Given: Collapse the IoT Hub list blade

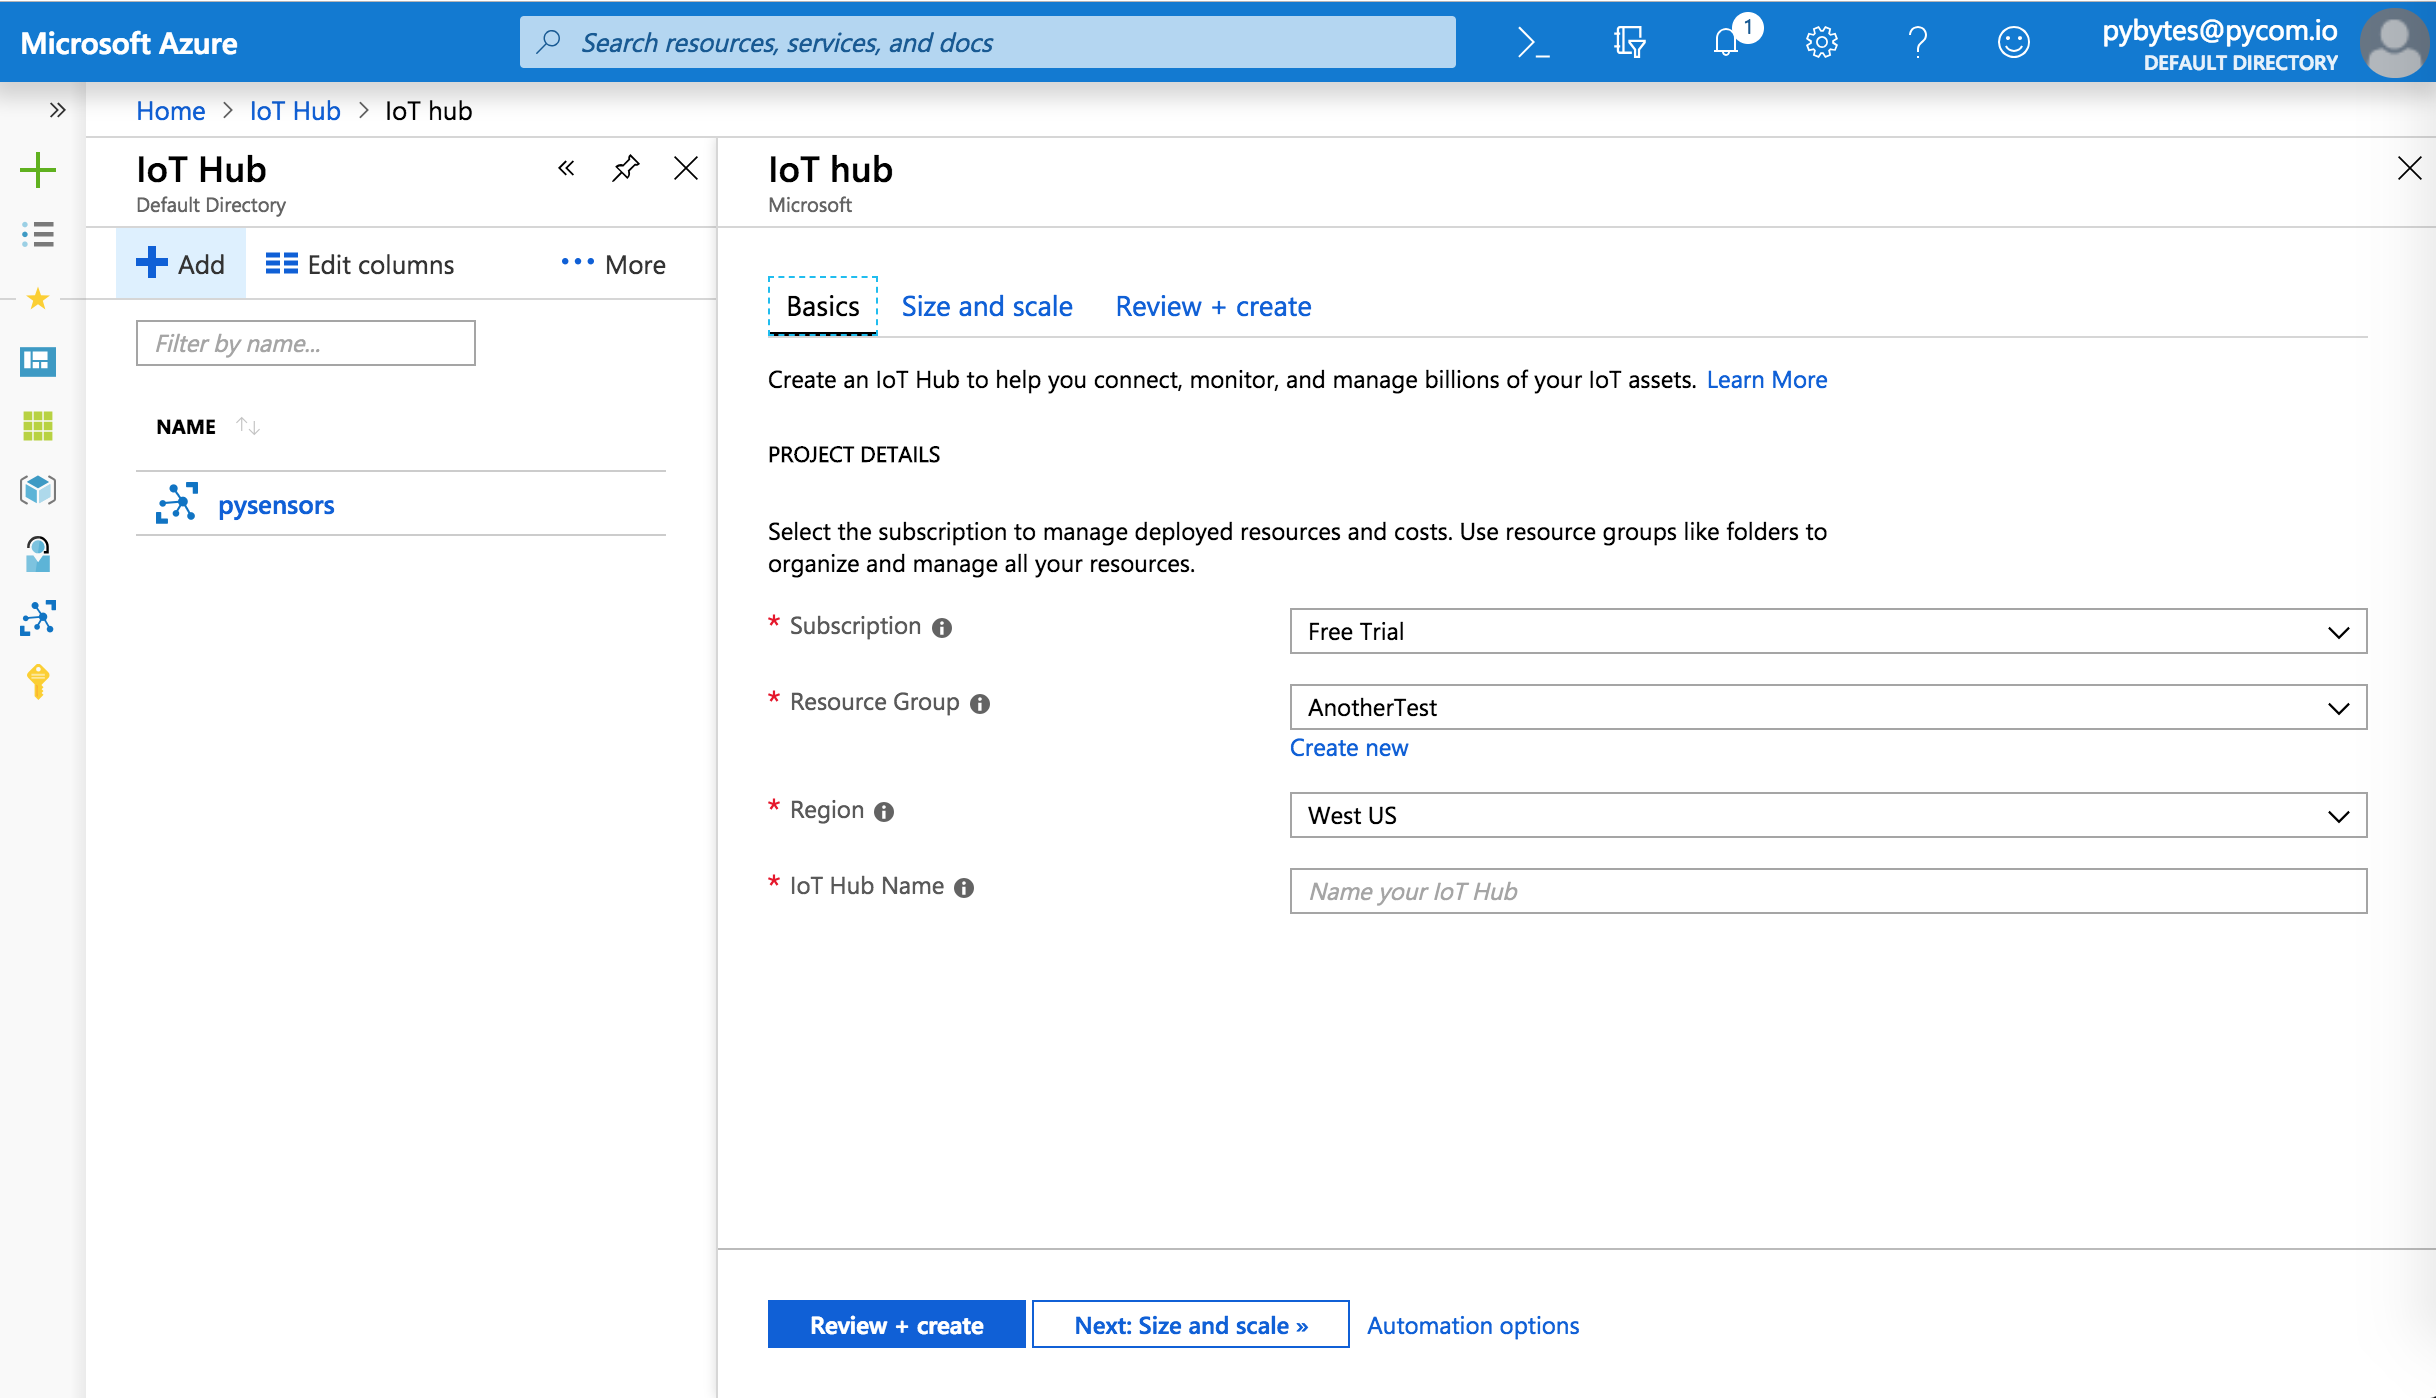Looking at the screenshot, I should coord(566,168).
